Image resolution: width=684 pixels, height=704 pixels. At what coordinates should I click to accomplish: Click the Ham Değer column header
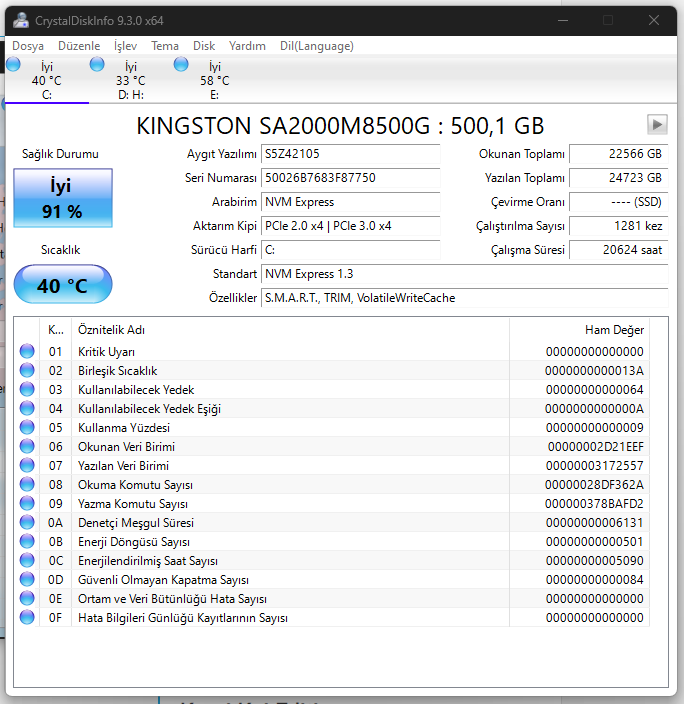point(579,330)
